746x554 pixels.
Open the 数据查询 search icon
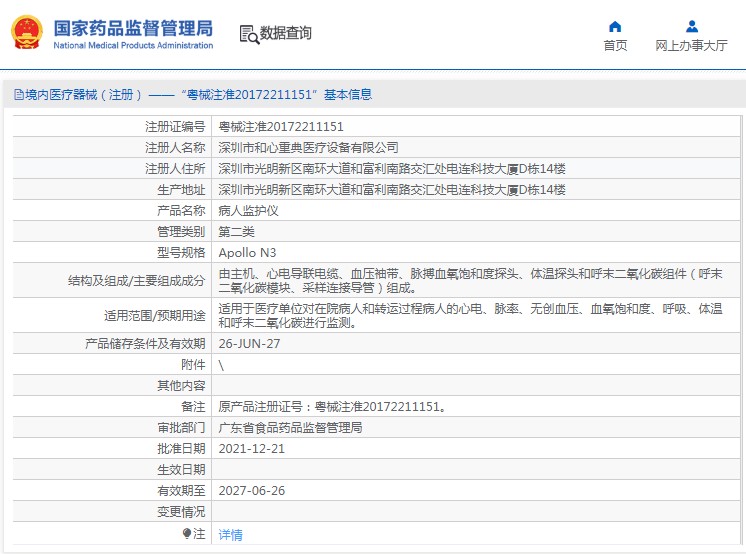point(249,34)
